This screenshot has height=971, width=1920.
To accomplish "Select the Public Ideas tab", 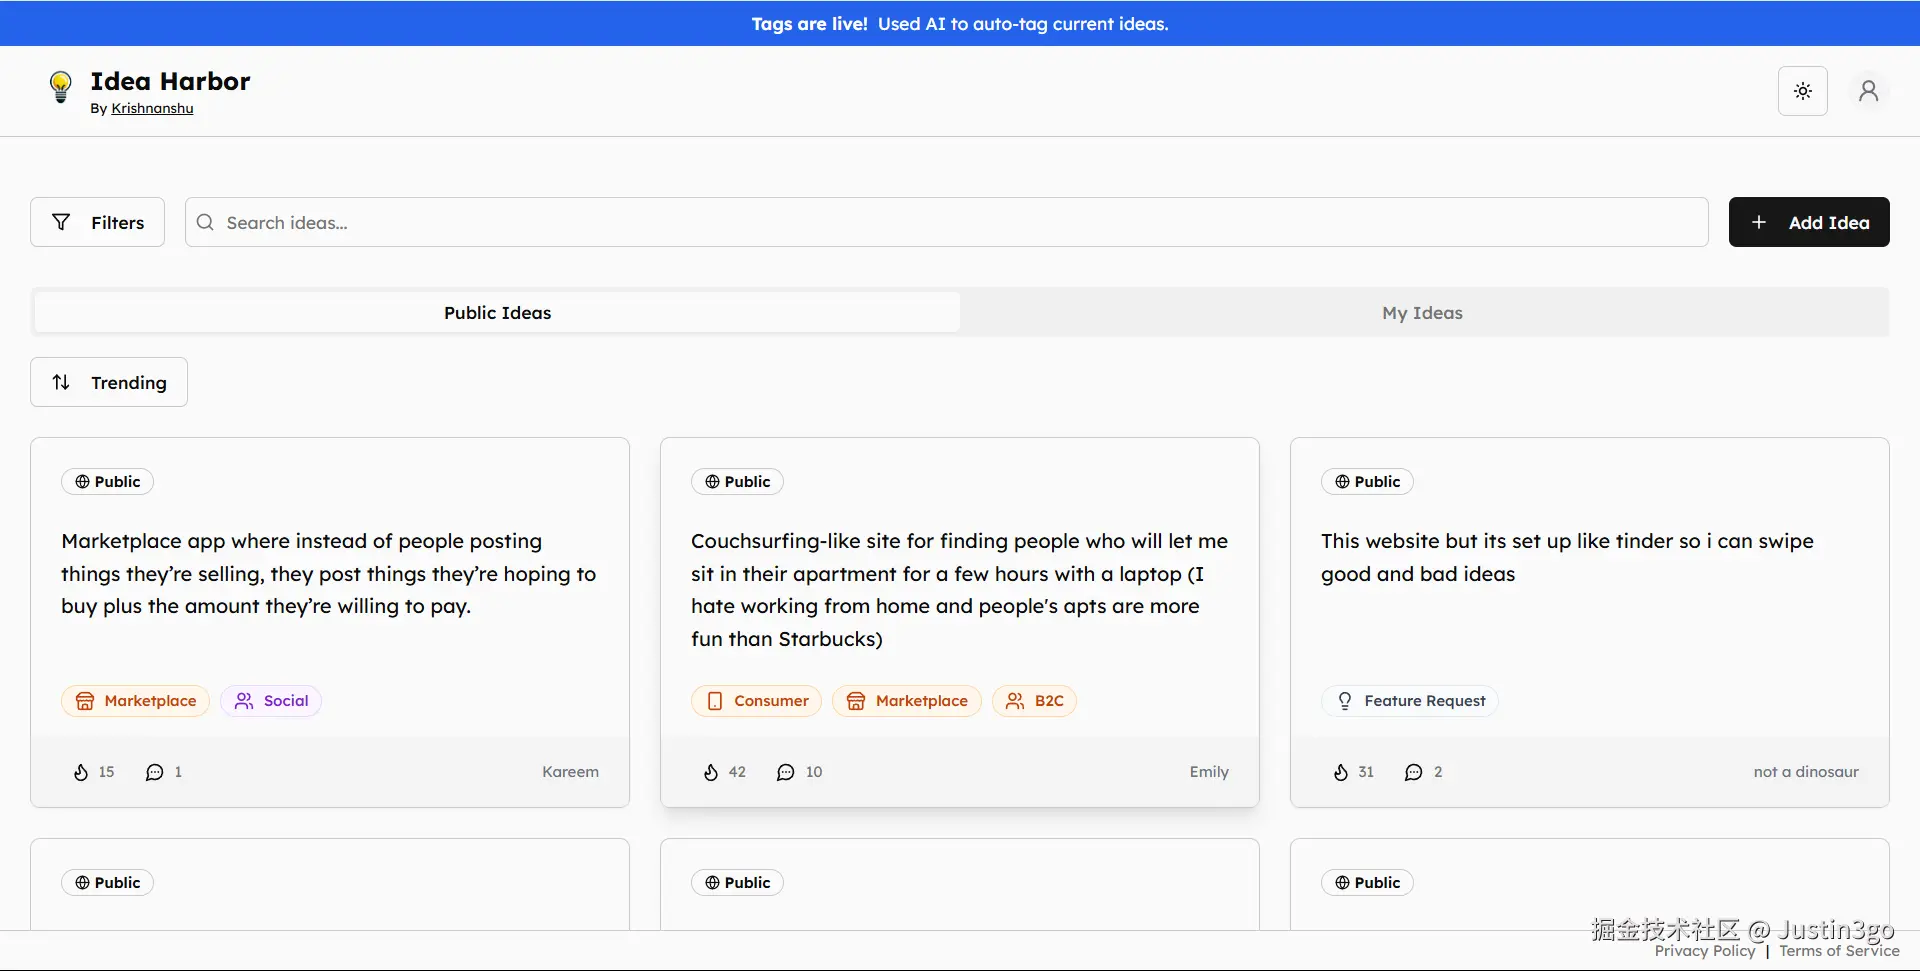I will pos(497,313).
